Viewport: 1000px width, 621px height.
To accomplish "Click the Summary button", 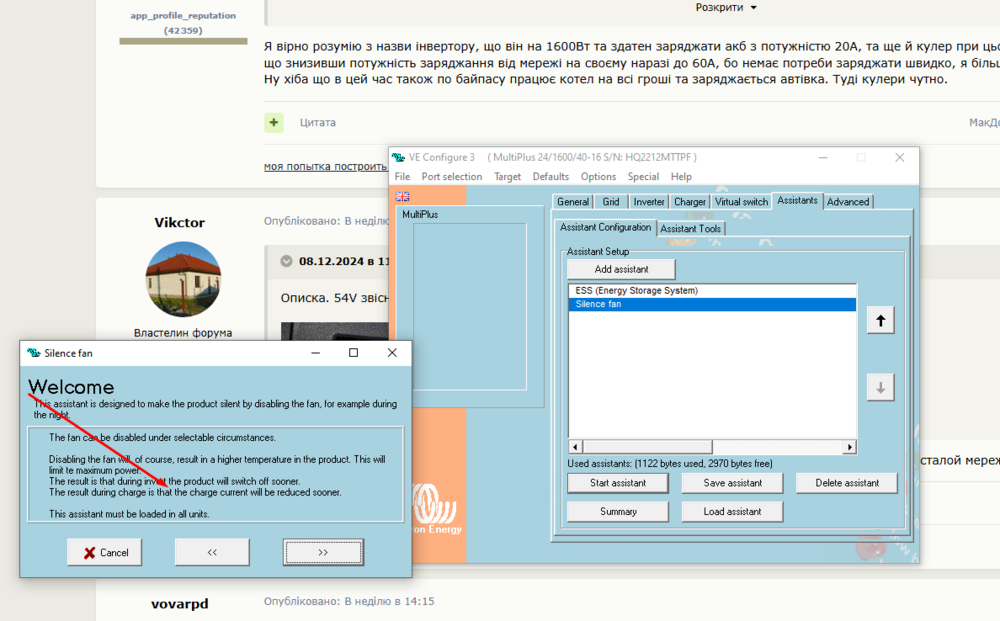I will (617, 511).
